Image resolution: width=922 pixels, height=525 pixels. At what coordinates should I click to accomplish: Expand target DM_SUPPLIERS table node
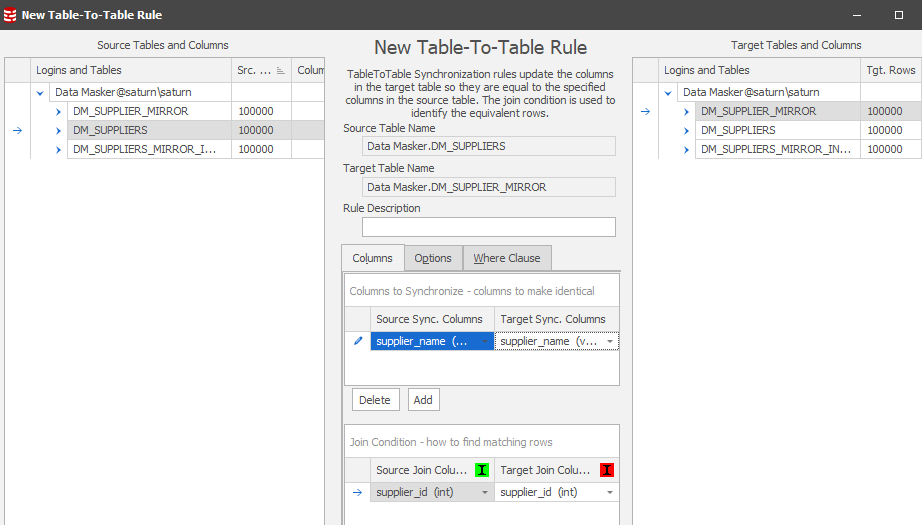click(x=687, y=131)
